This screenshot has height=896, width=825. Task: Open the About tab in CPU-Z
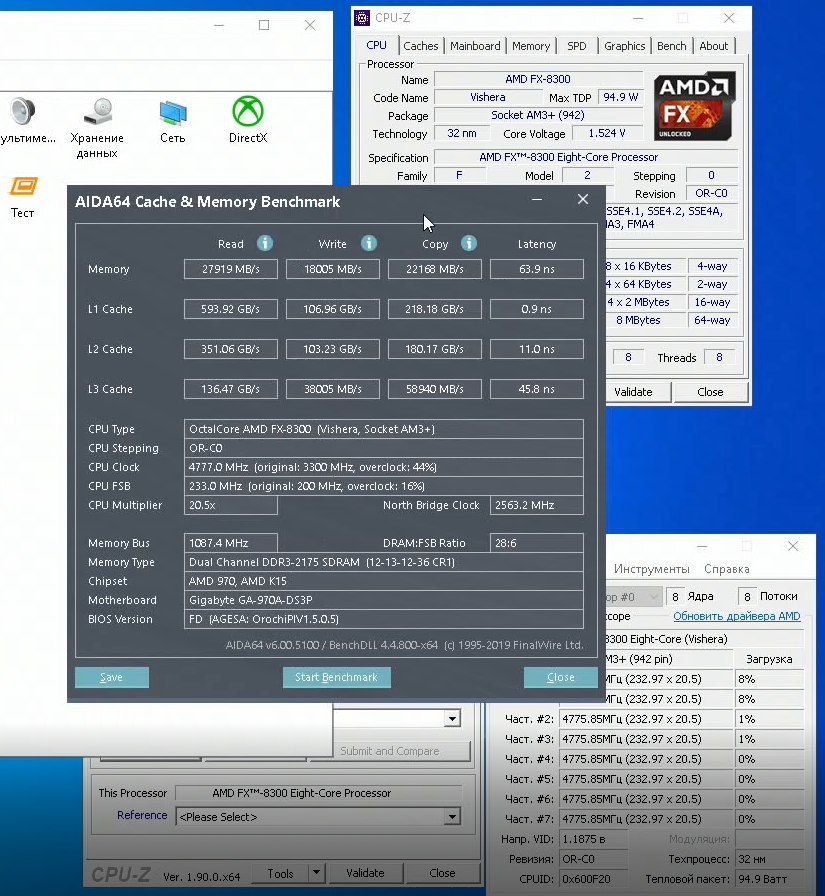click(714, 46)
